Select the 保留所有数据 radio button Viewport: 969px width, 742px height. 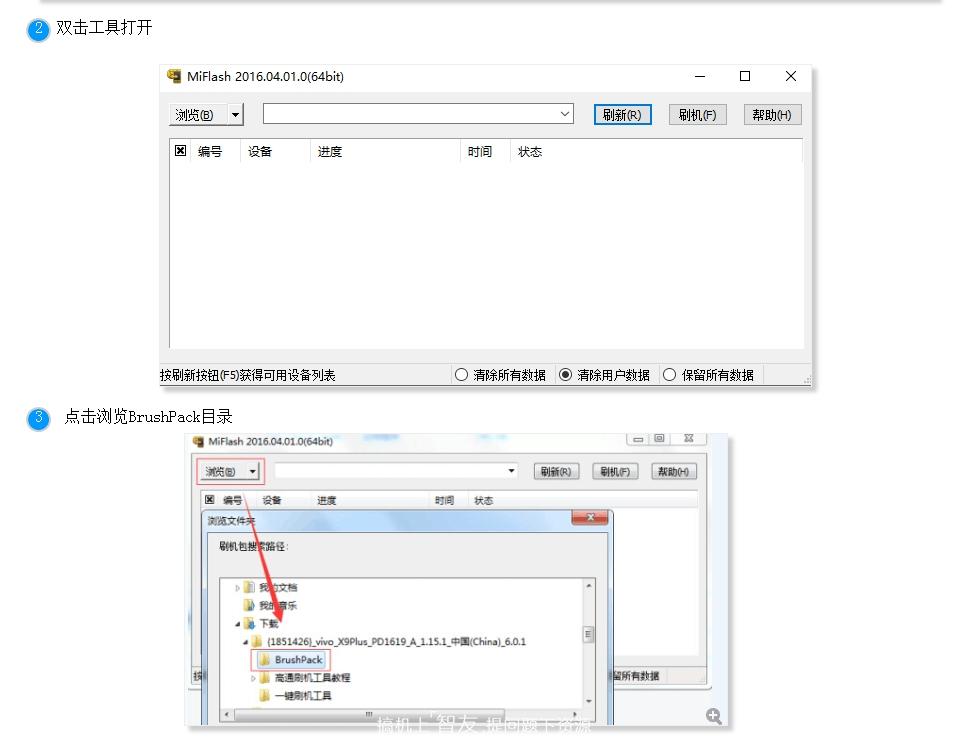(x=670, y=375)
